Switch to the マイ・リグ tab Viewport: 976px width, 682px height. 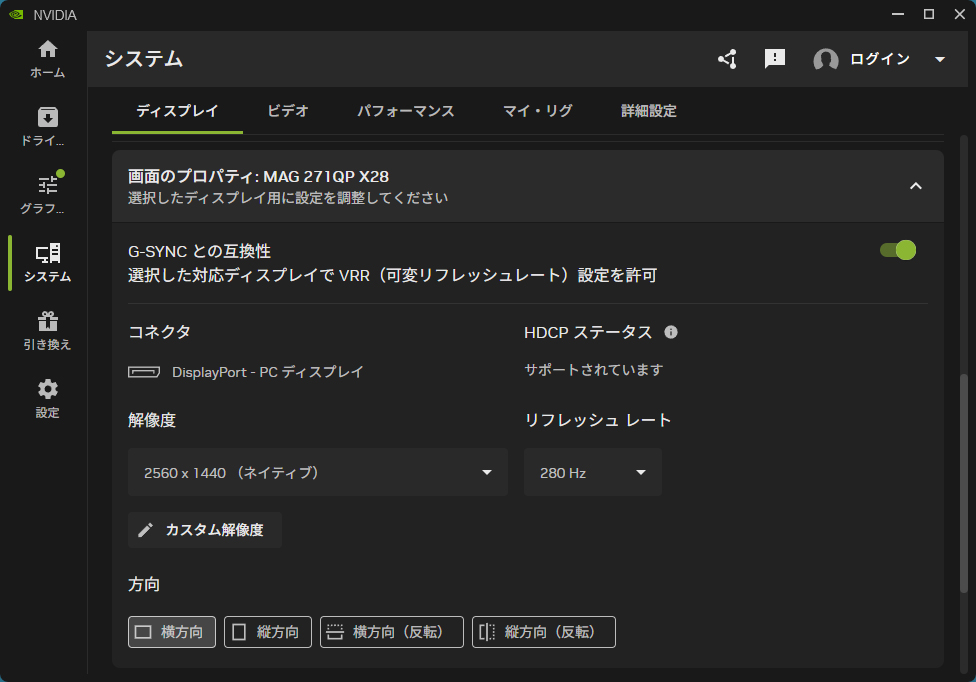click(x=538, y=111)
